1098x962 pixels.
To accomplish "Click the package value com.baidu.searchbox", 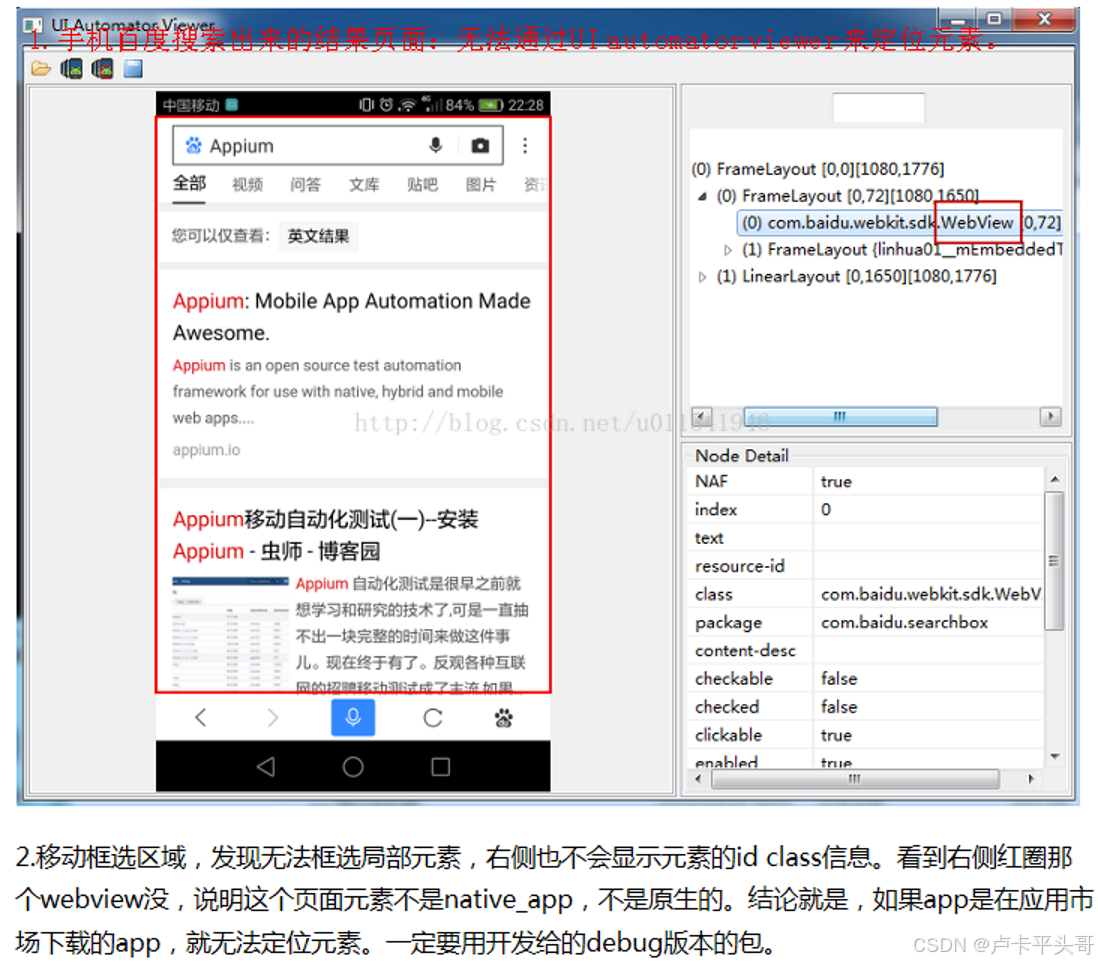I will (x=929, y=622).
